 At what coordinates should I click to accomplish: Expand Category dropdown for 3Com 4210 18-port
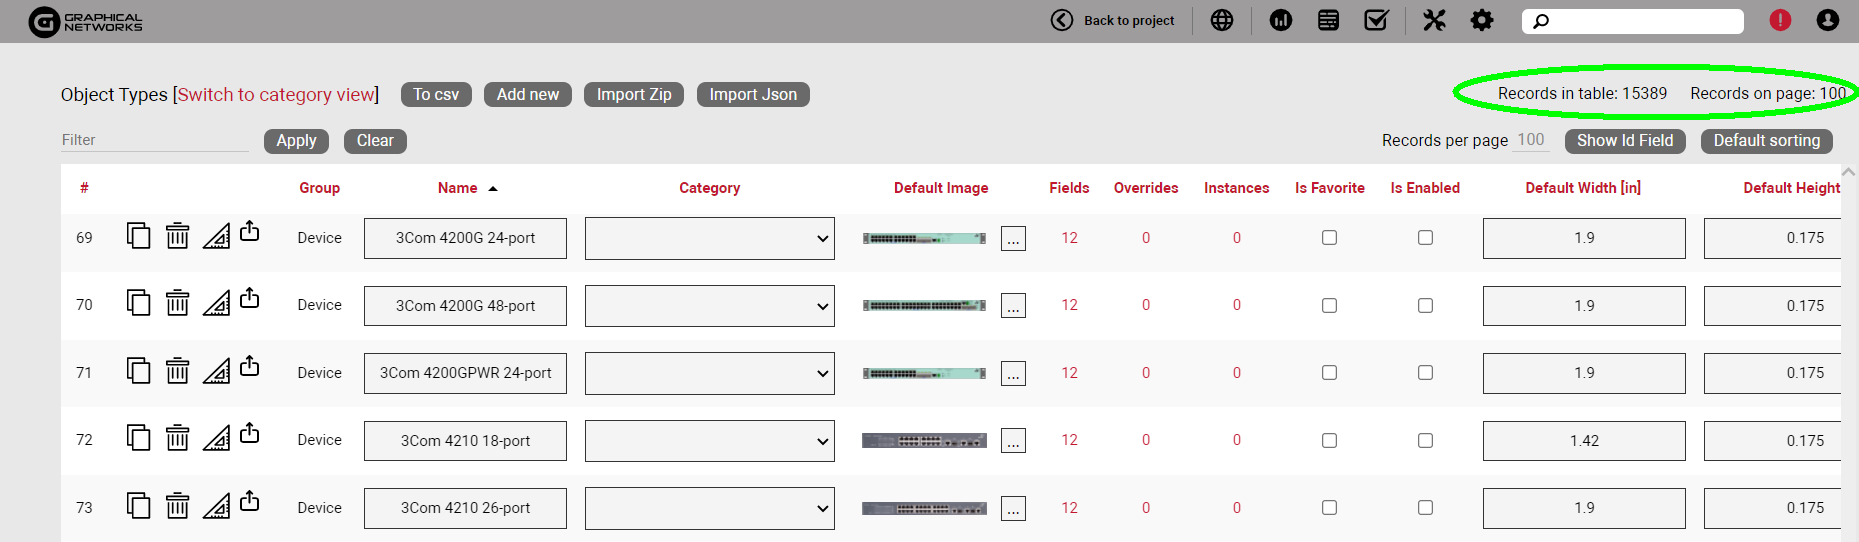(709, 441)
